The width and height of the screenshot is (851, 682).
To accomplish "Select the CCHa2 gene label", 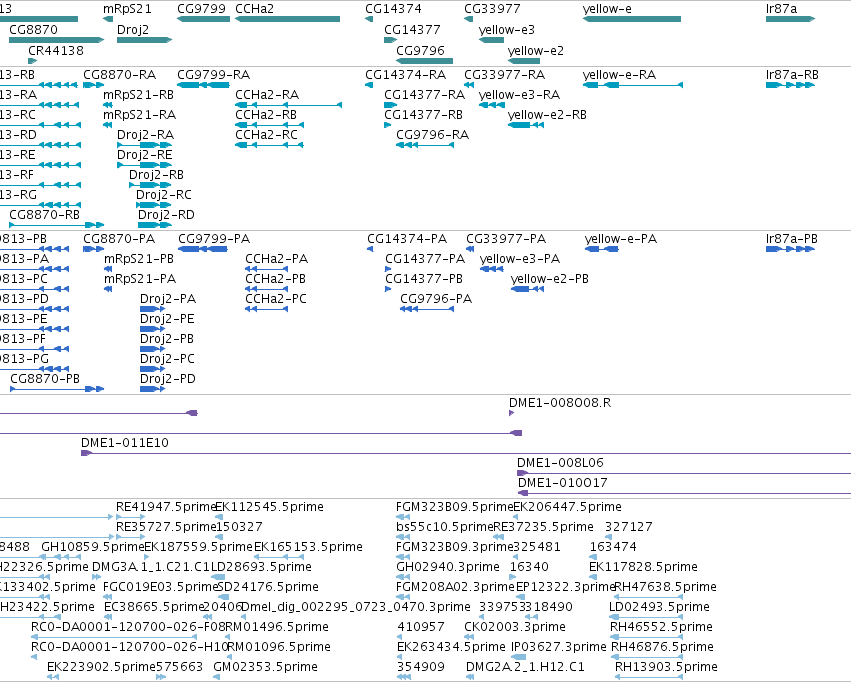I will point(254,9).
